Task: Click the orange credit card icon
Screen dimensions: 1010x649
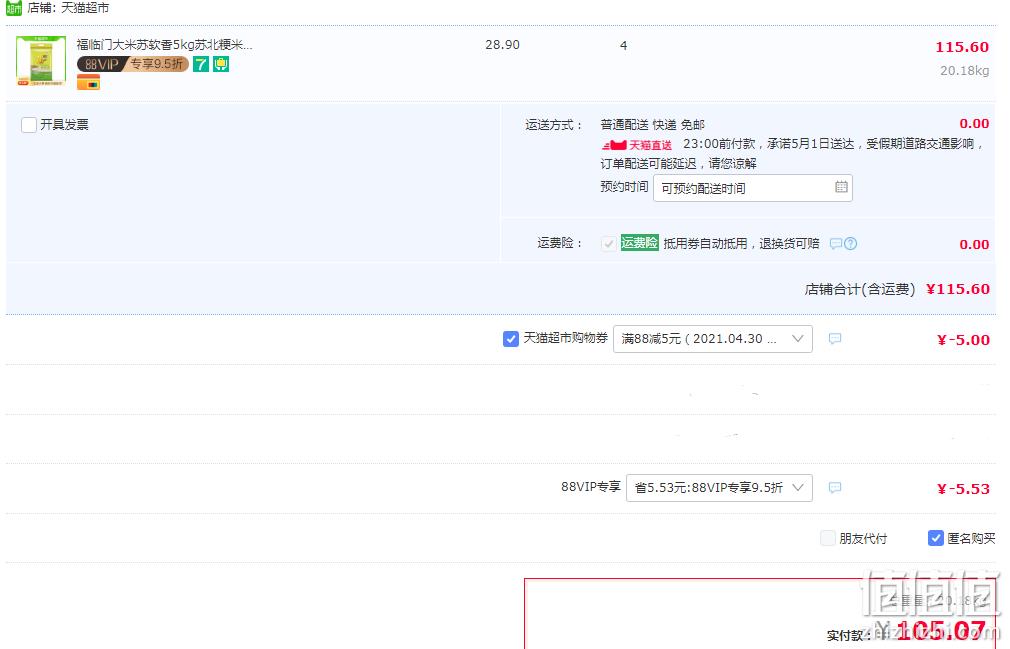Action: point(88,82)
